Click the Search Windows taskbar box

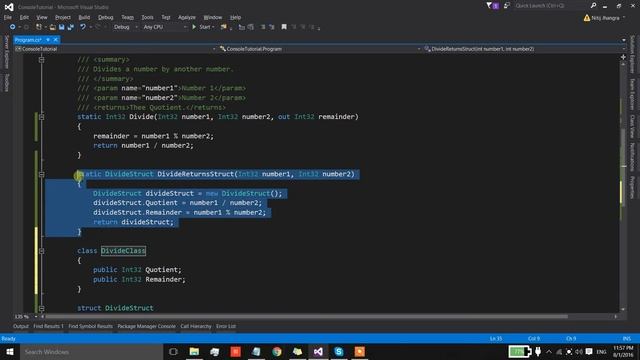[91, 352]
